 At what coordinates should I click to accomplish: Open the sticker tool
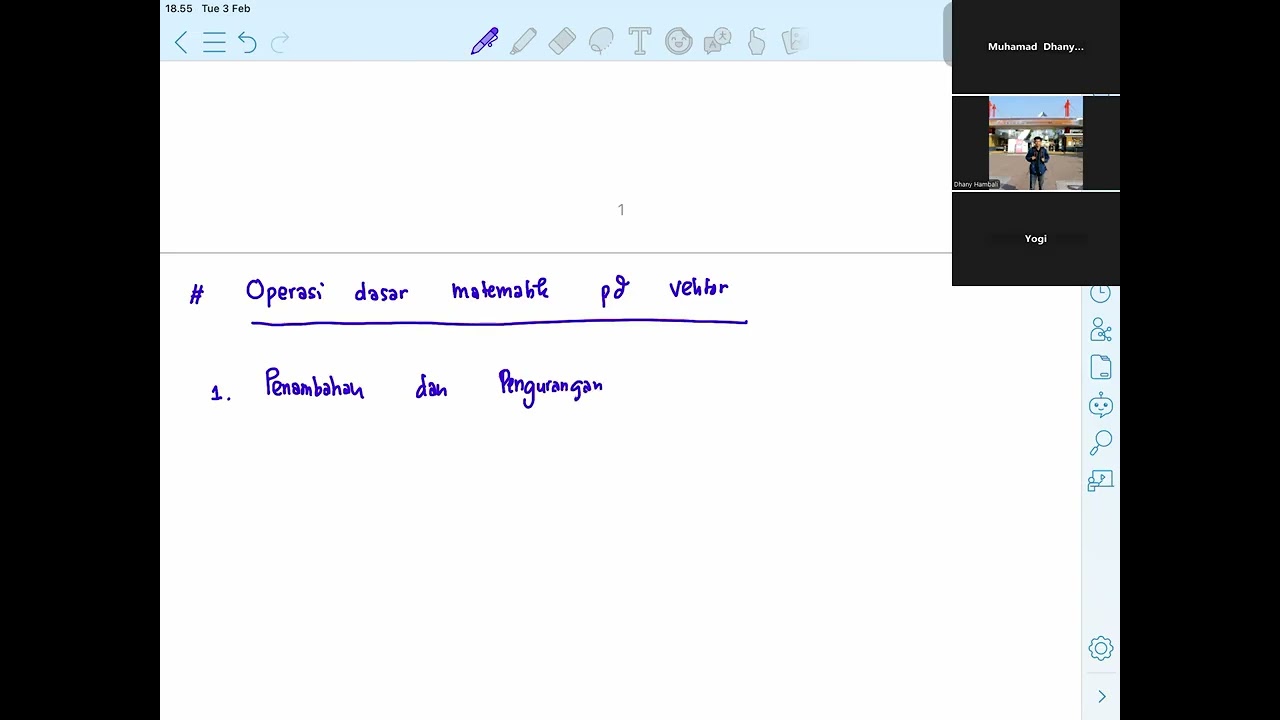pos(679,41)
